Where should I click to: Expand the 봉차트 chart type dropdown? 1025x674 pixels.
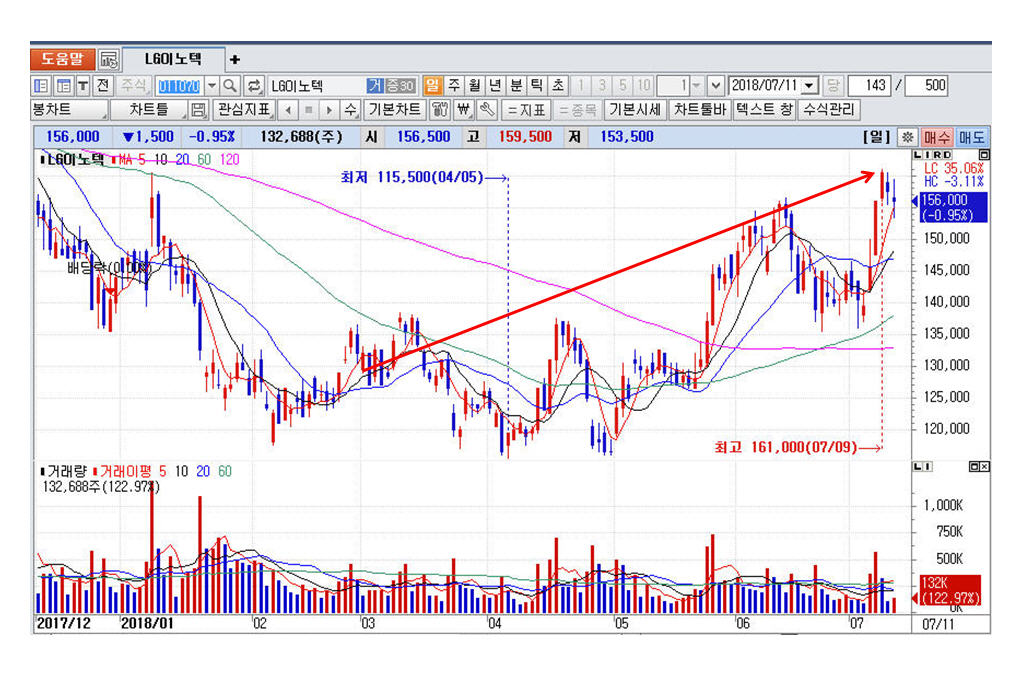(102, 110)
